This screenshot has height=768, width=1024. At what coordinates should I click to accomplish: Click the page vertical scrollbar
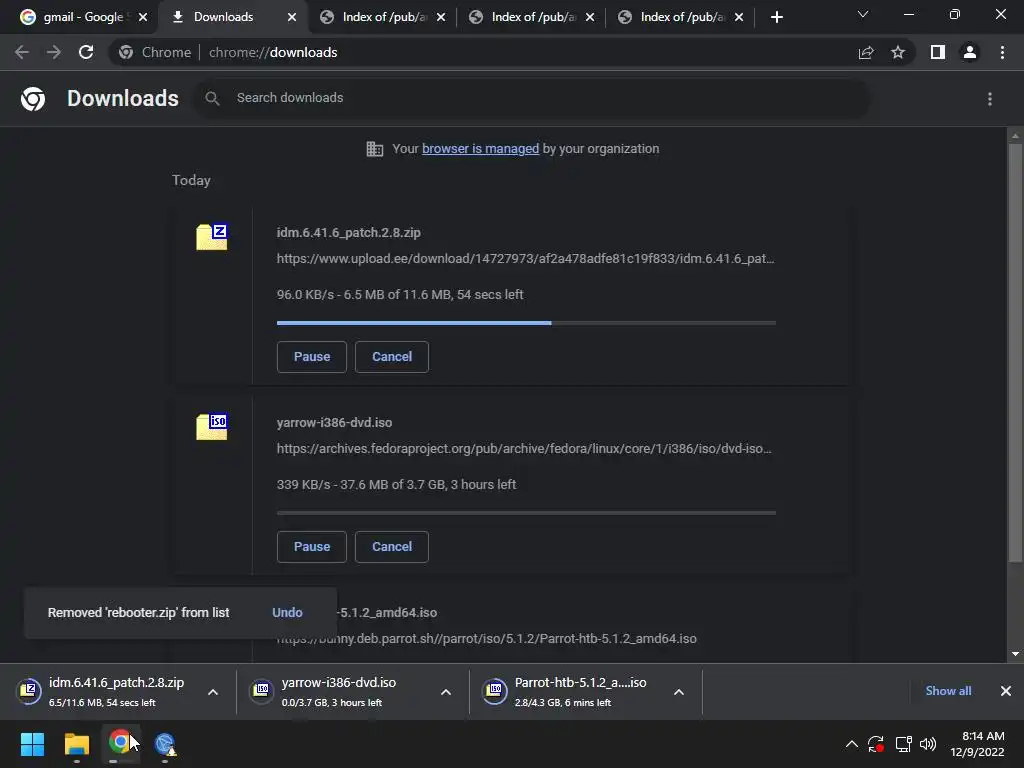[x=1015, y=353]
